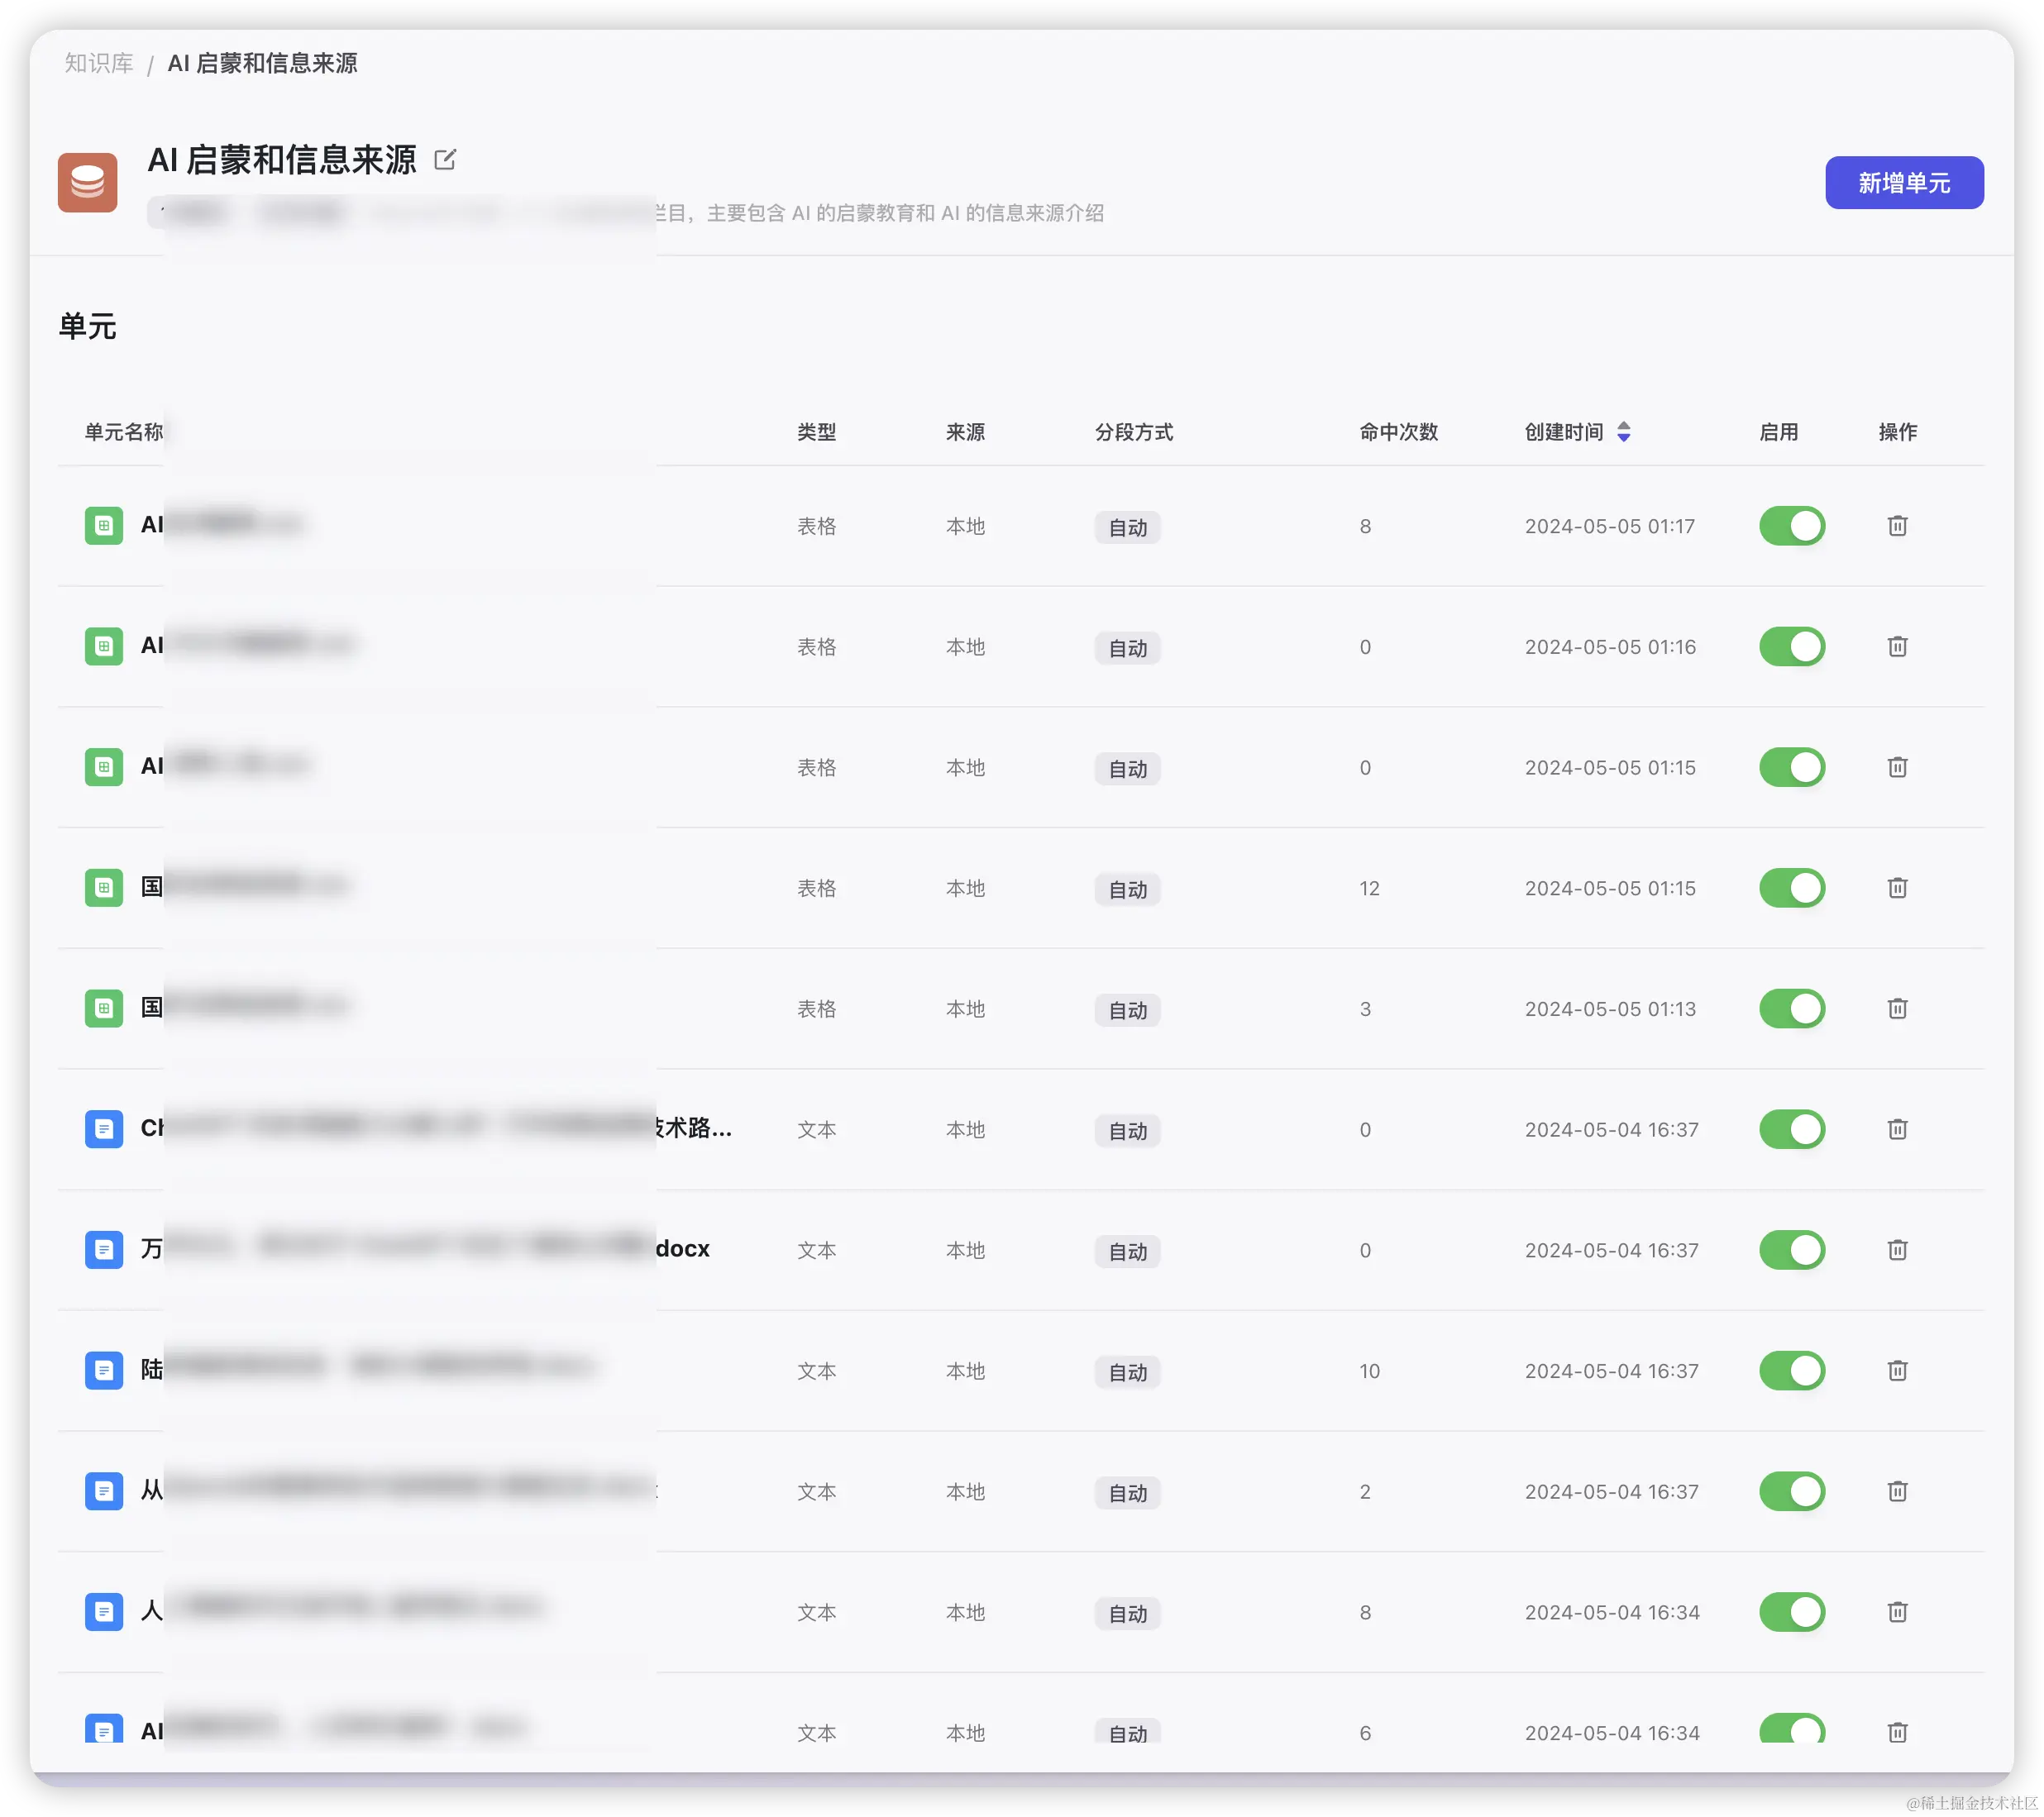Click the 类型 column header
This screenshot has height=1817, width=2044.
[816, 432]
